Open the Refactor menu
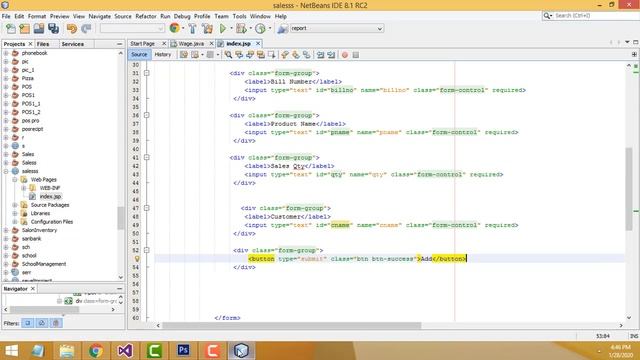Screen dimensions: 640x360 (x=146, y=16)
